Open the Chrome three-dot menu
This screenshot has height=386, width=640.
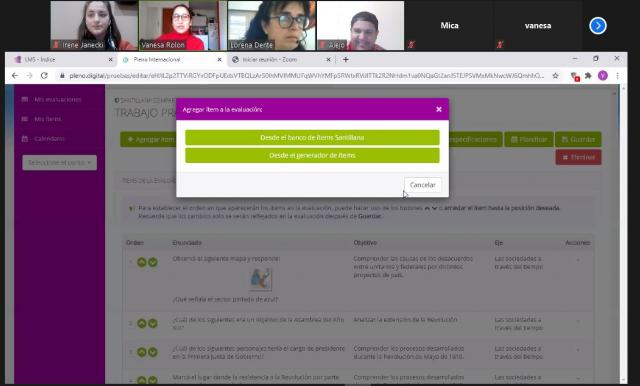coord(617,75)
